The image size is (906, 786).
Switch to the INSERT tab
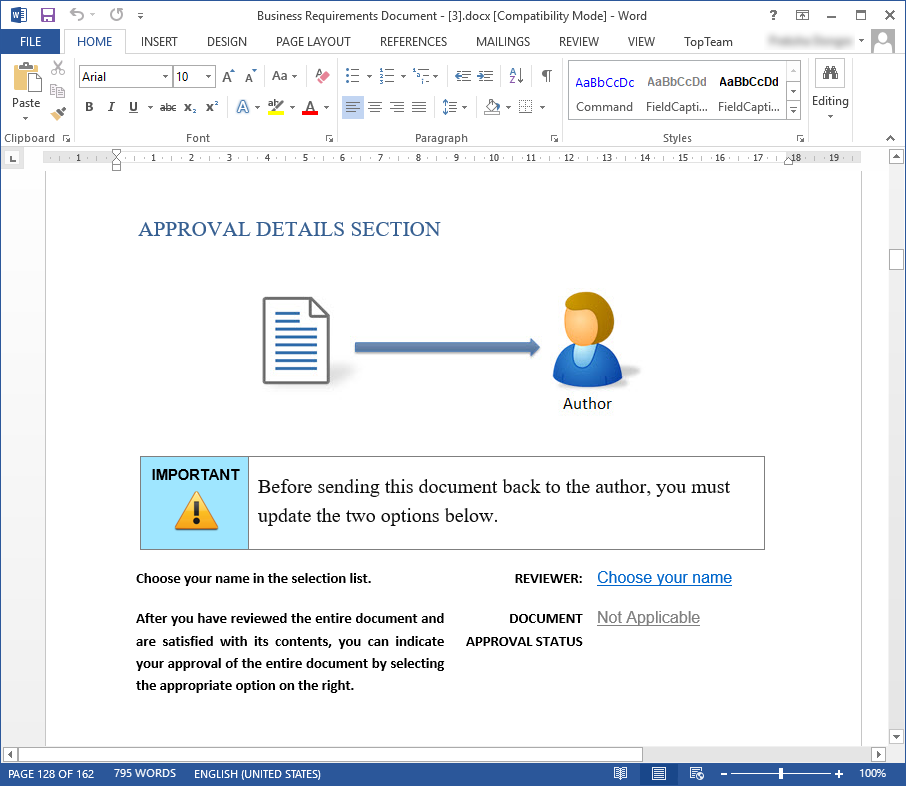(159, 42)
